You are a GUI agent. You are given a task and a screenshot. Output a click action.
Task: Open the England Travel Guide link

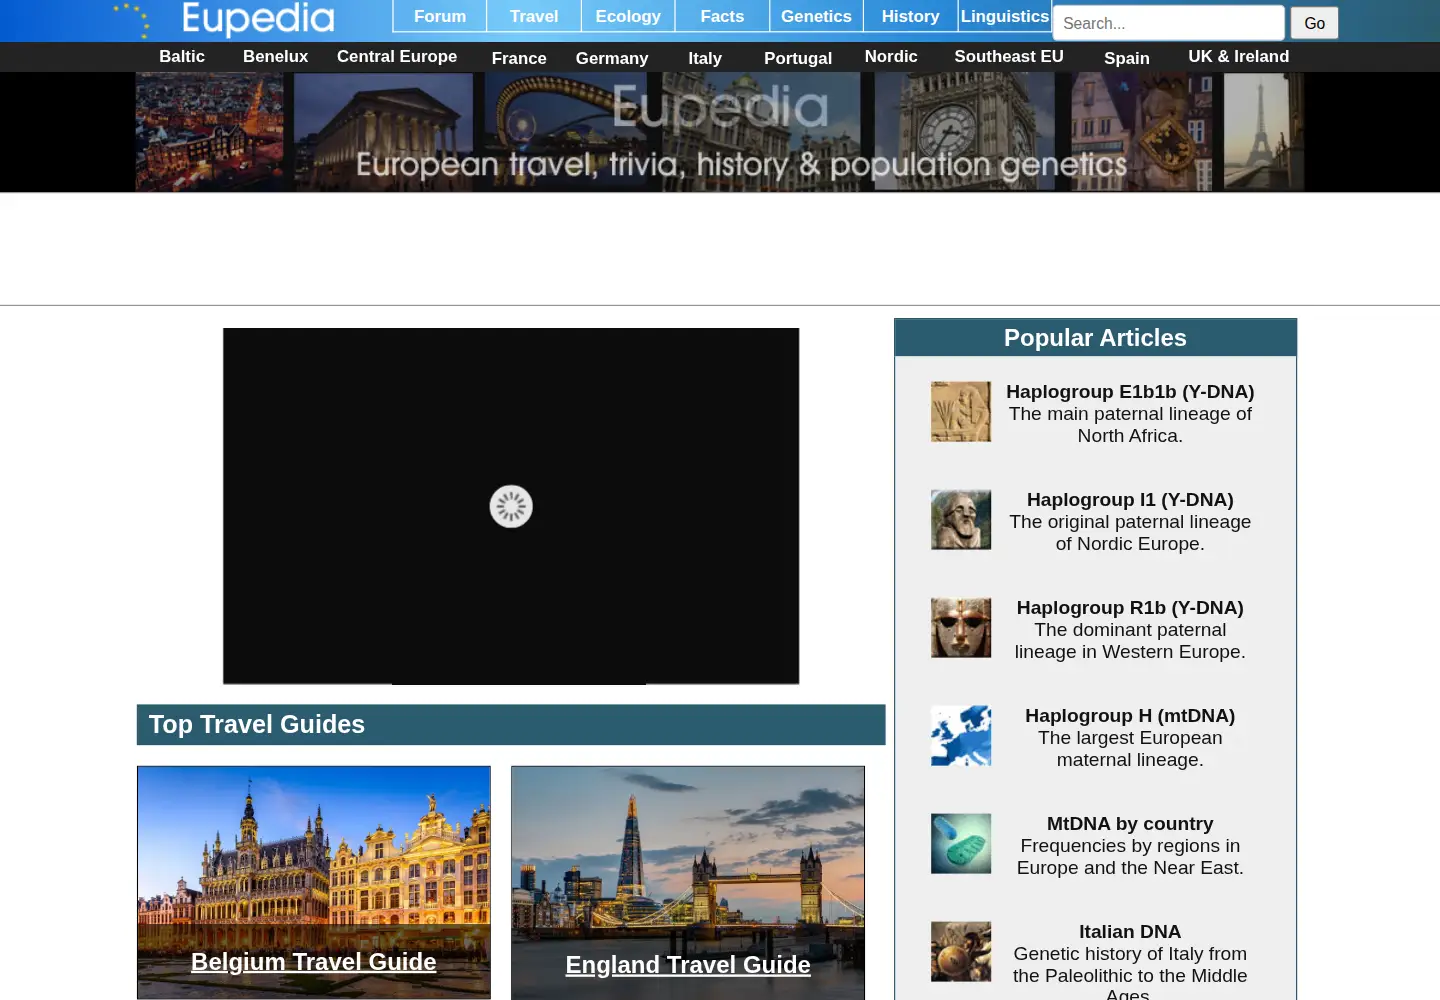point(688,965)
